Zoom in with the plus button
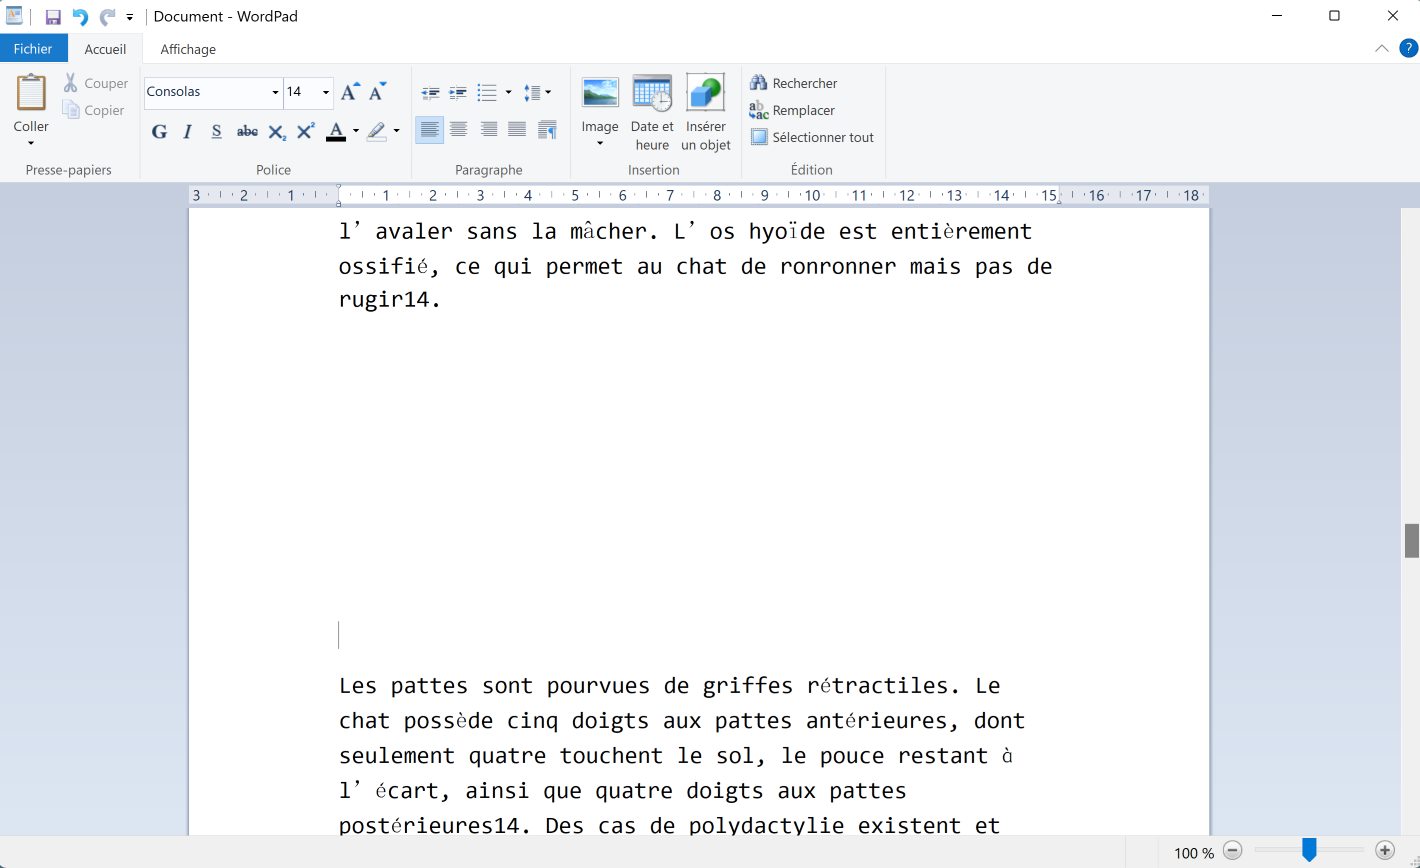Screen dimensions: 1420x868 pos(1385,851)
